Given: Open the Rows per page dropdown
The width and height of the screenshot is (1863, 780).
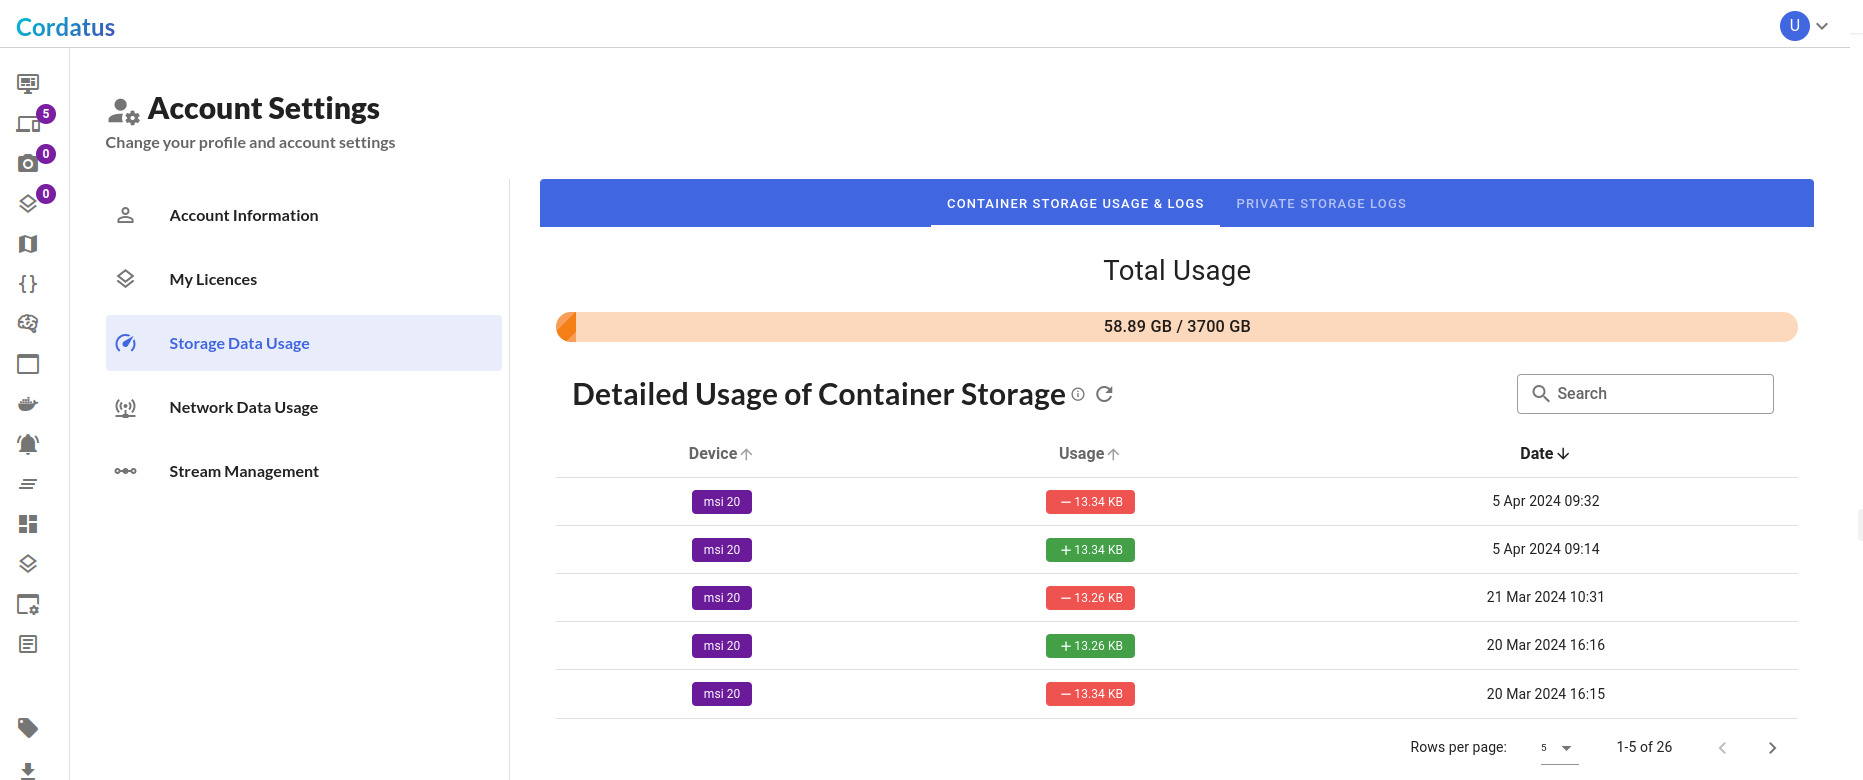Looking at the screenshot, I should pos(1559,748).
